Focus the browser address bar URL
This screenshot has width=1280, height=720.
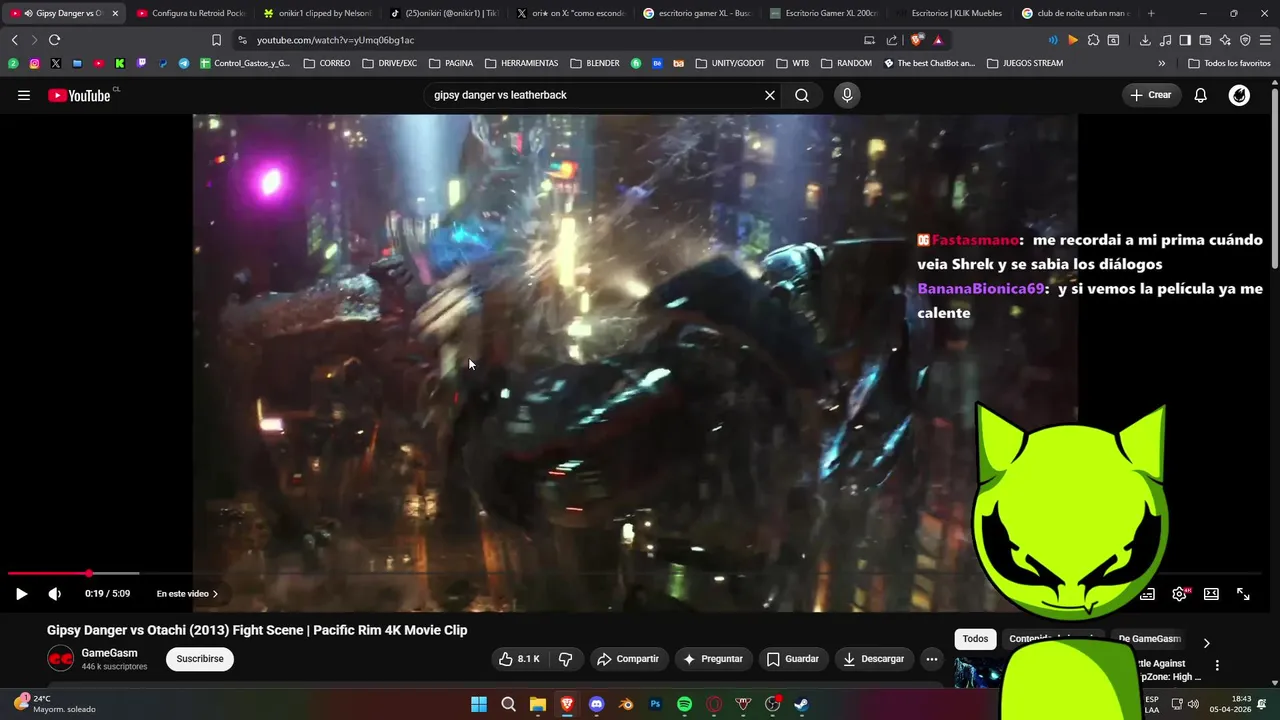335,40
